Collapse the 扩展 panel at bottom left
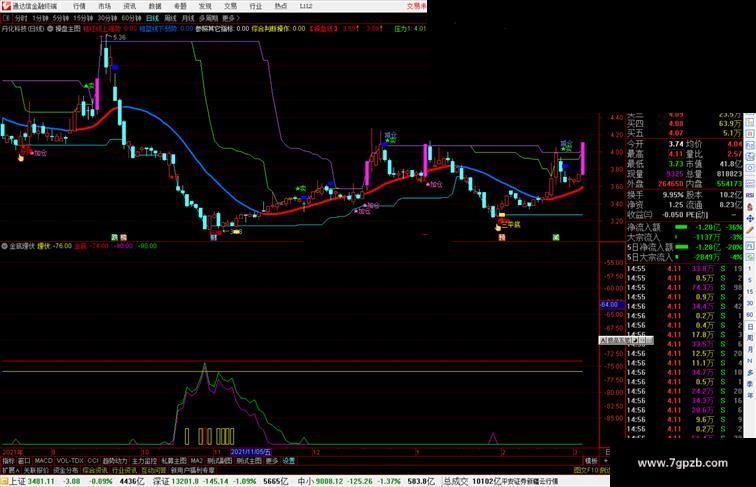This screenshot has width=756, height=487. (10, 470)
